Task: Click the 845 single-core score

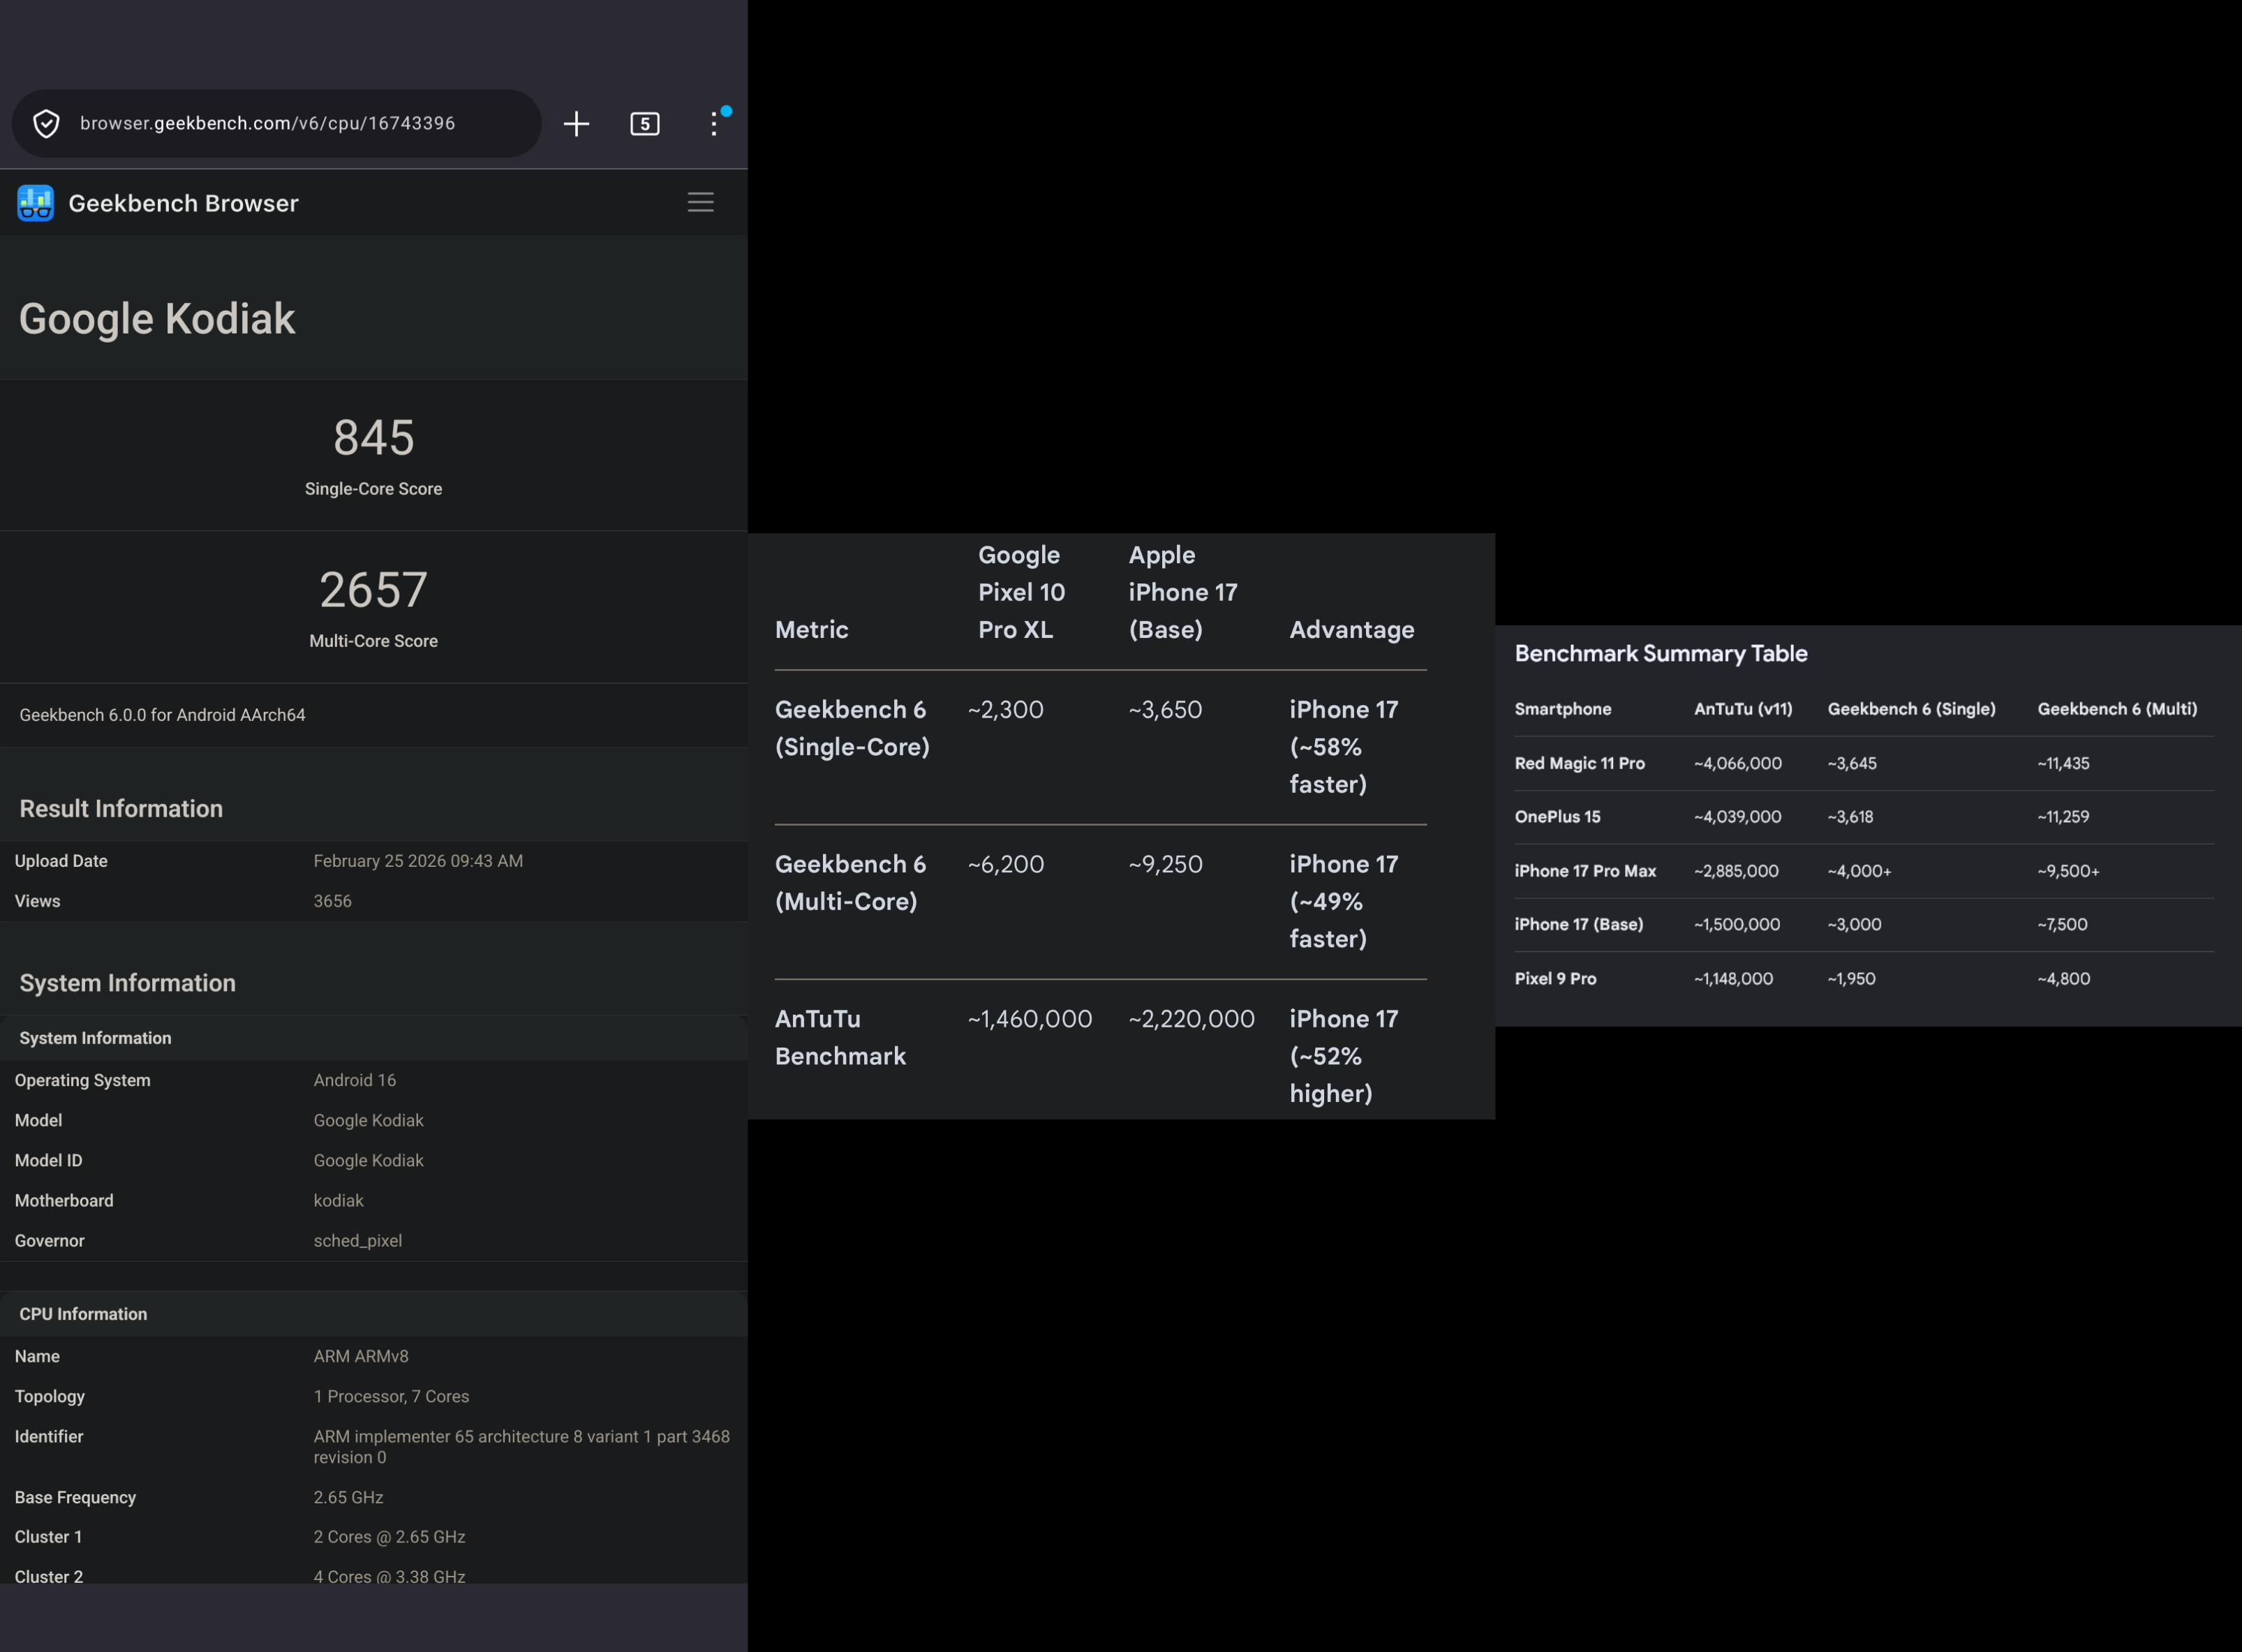Action: (x=374, y=437)
